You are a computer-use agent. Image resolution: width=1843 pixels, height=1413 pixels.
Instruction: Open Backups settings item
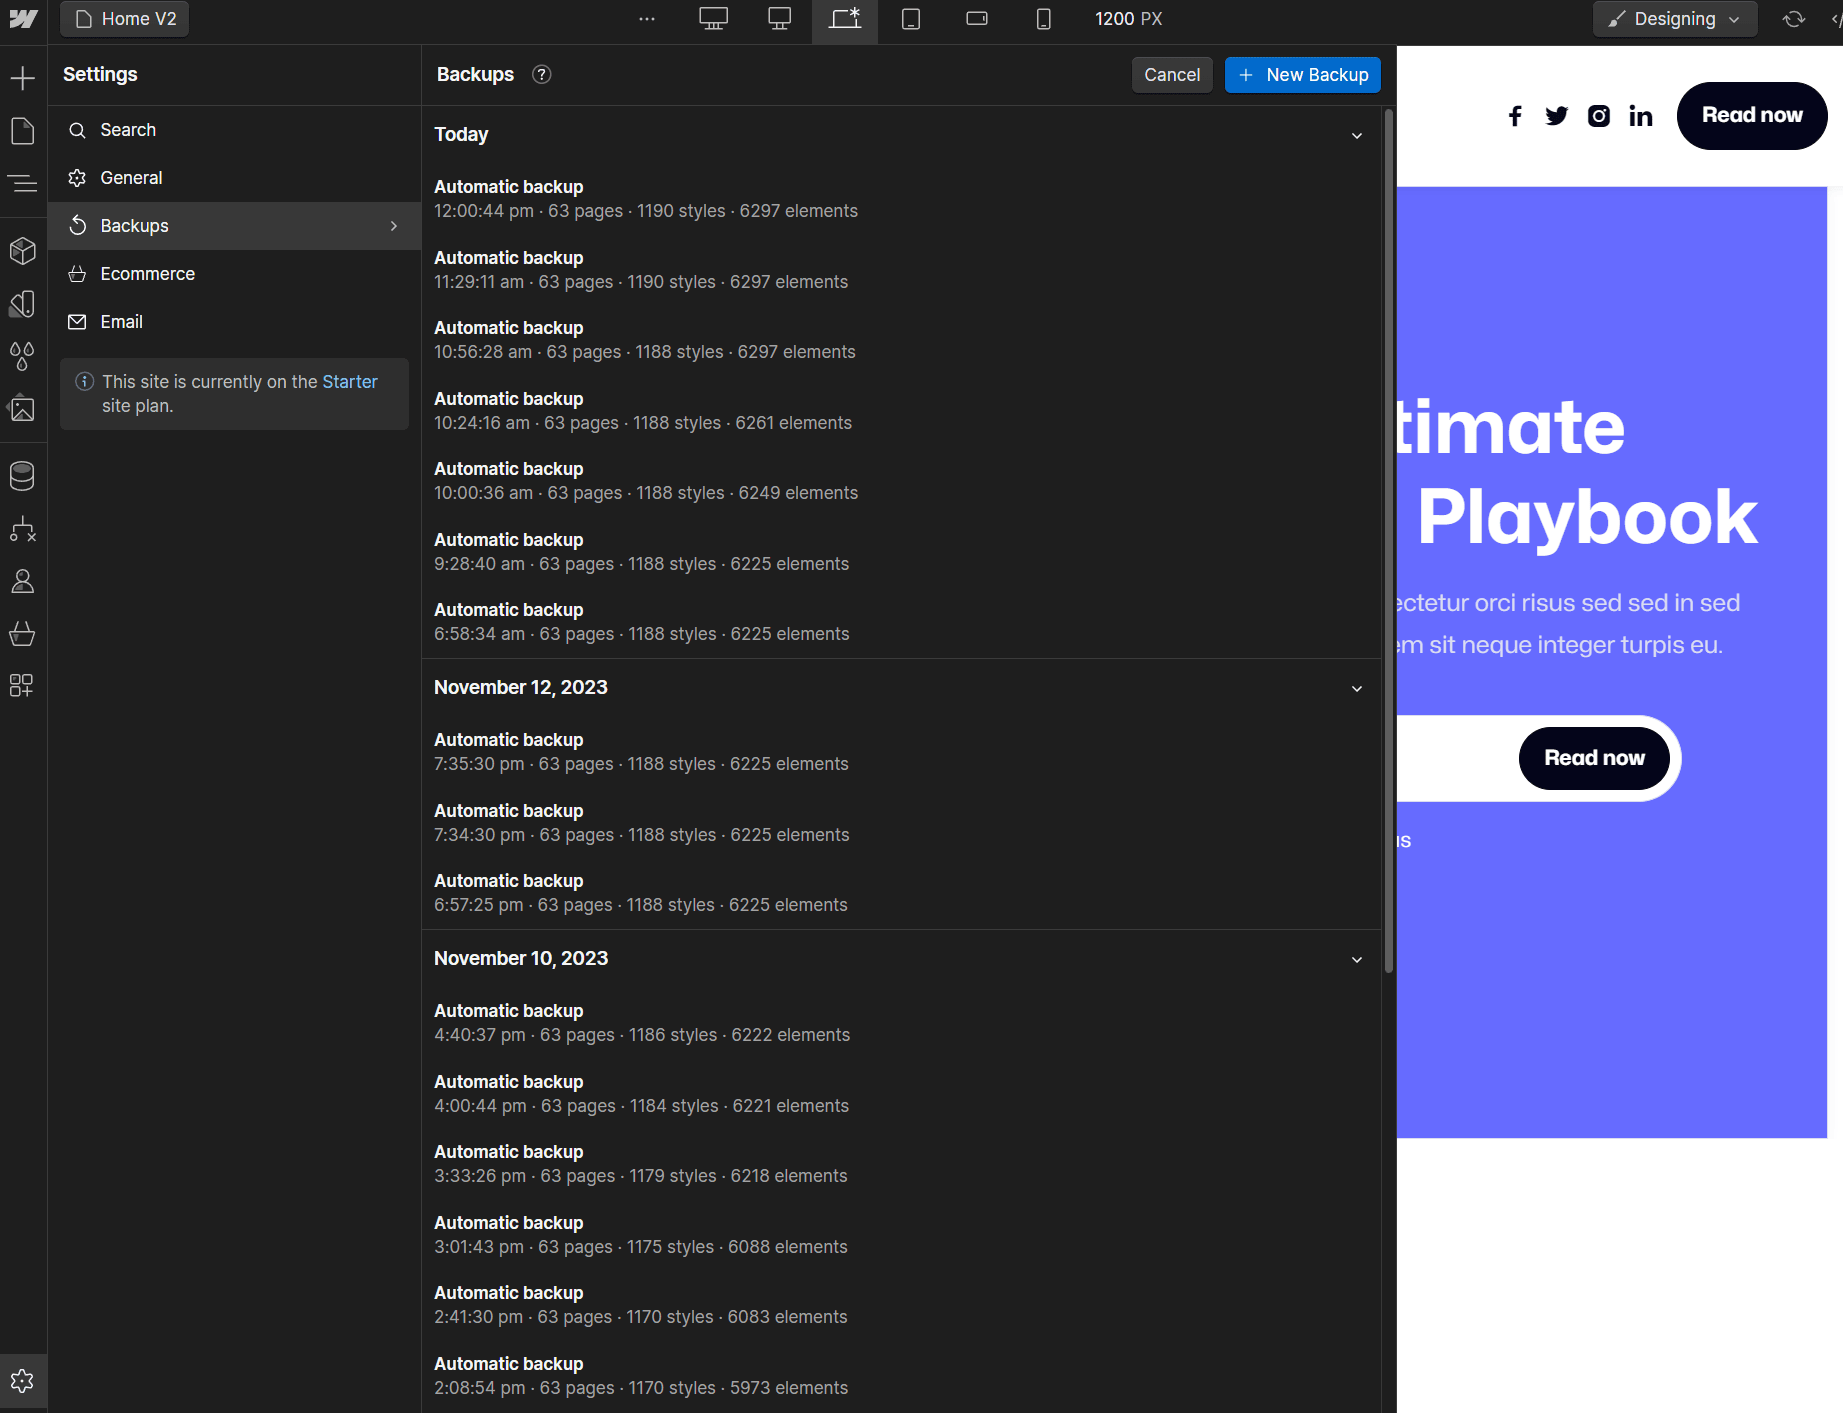[x=234, y=226]
